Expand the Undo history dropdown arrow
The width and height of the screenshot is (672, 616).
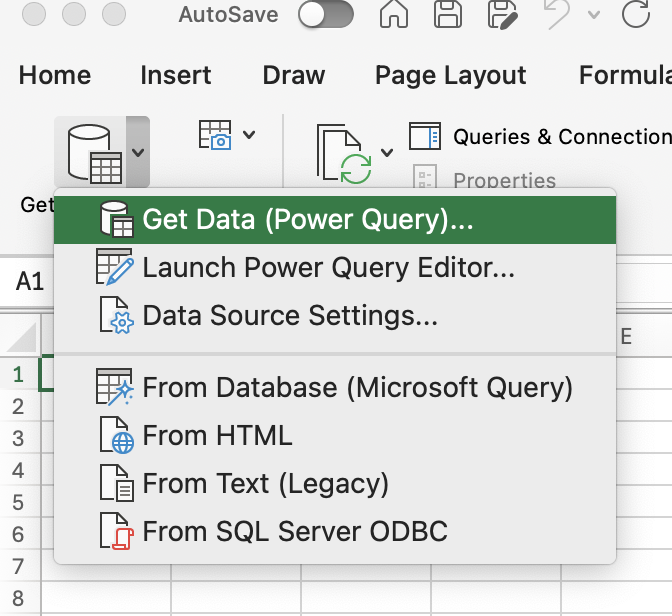pyautogui.click(x=594, y=15)
